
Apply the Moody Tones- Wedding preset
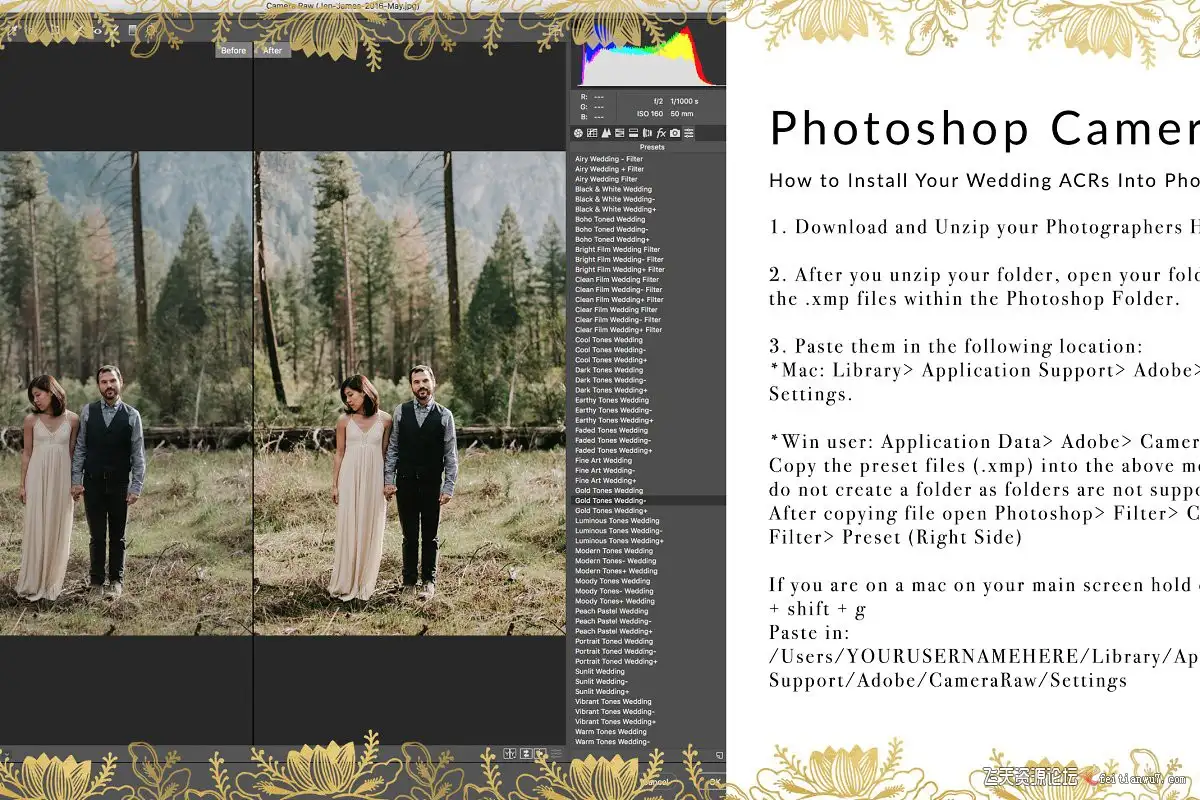click(614, 590)
